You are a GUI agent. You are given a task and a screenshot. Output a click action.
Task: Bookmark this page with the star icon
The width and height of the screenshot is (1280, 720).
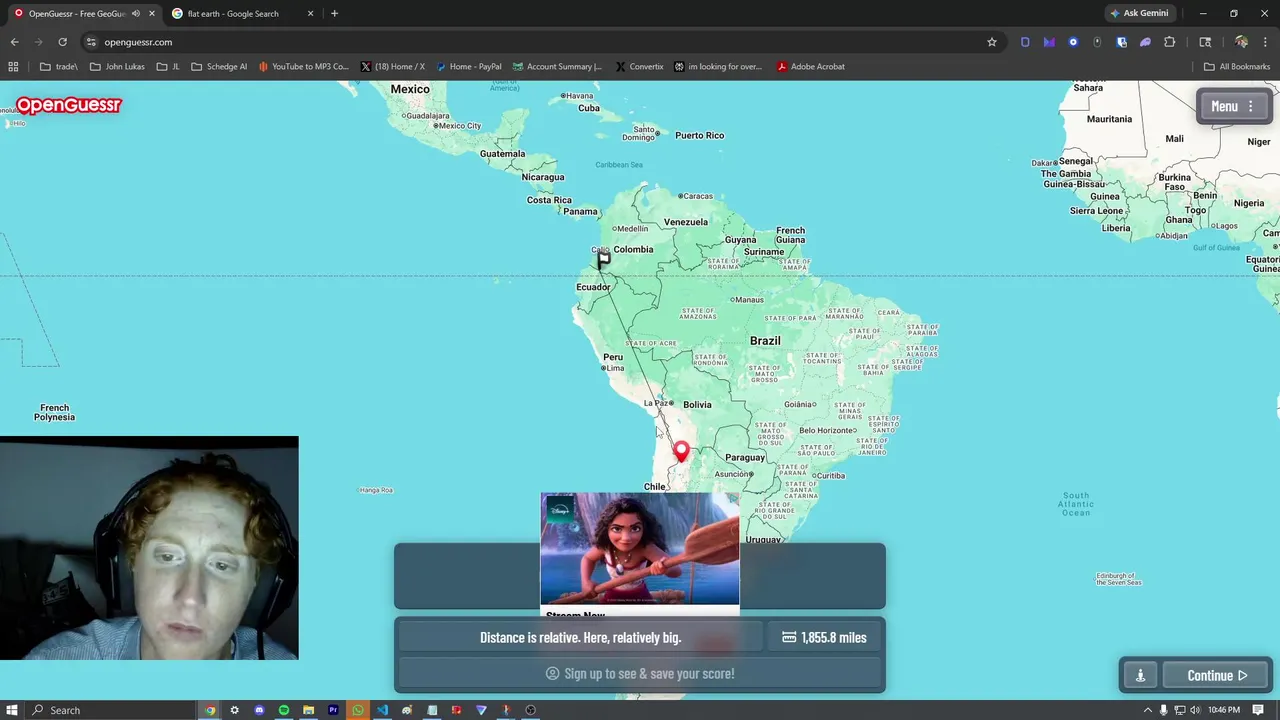pyautogui.click(x=992, y=42)
